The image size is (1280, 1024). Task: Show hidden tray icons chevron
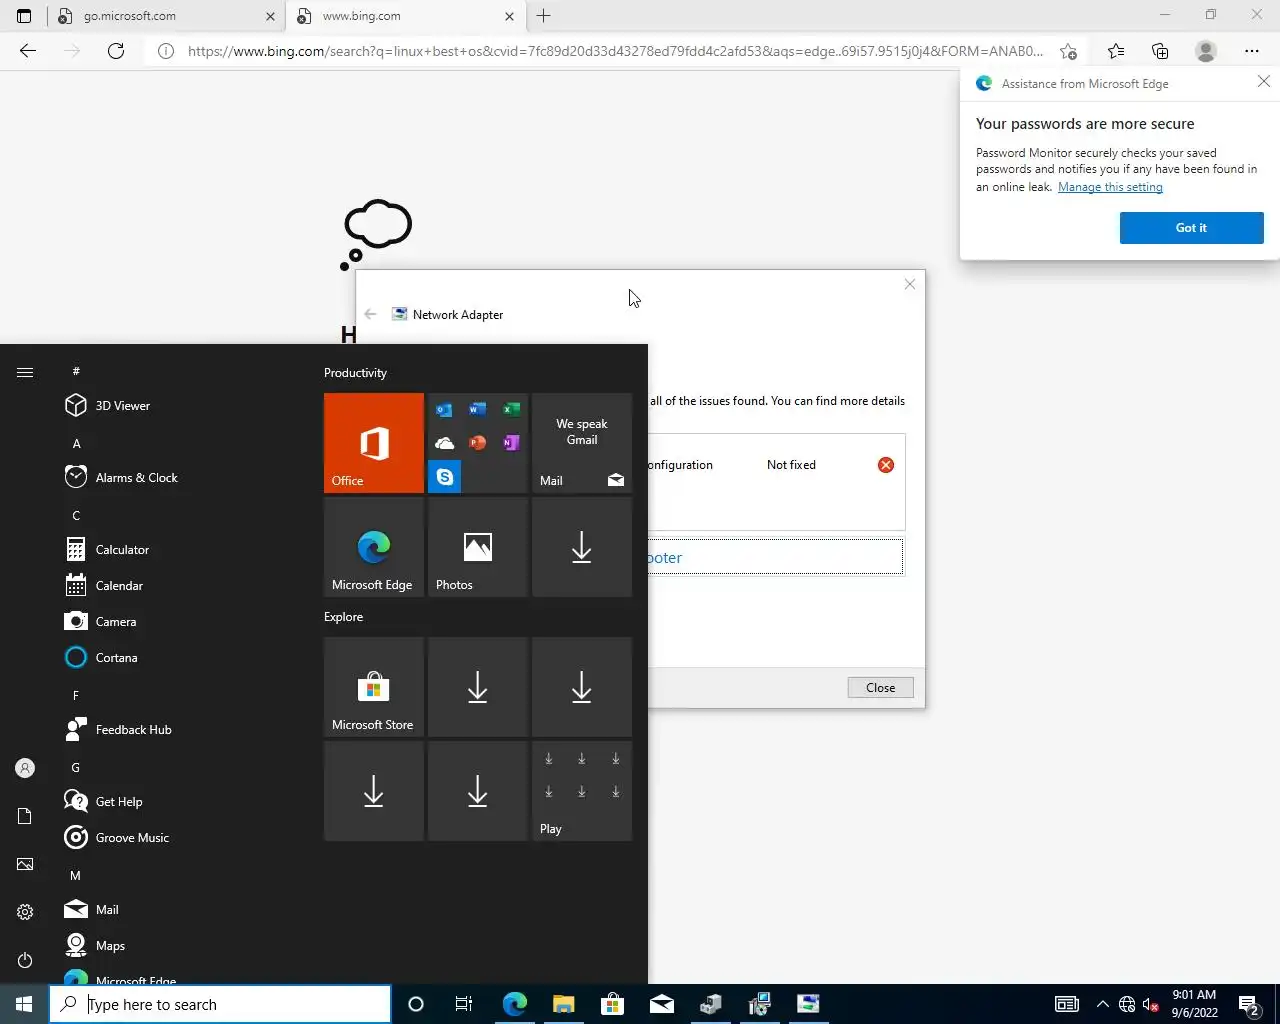tap(1102, 1004)
